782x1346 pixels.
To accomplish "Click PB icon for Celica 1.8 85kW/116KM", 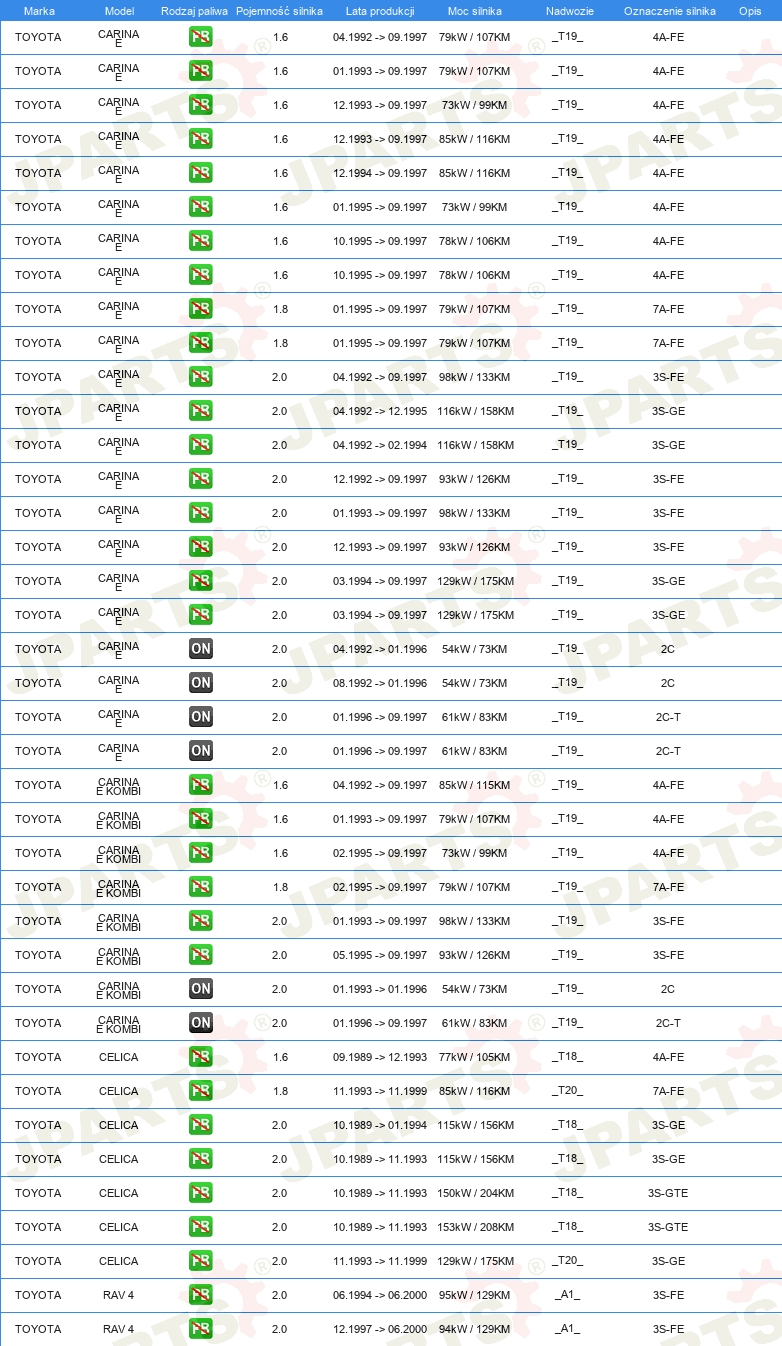I will click(x=200, y=1091).
